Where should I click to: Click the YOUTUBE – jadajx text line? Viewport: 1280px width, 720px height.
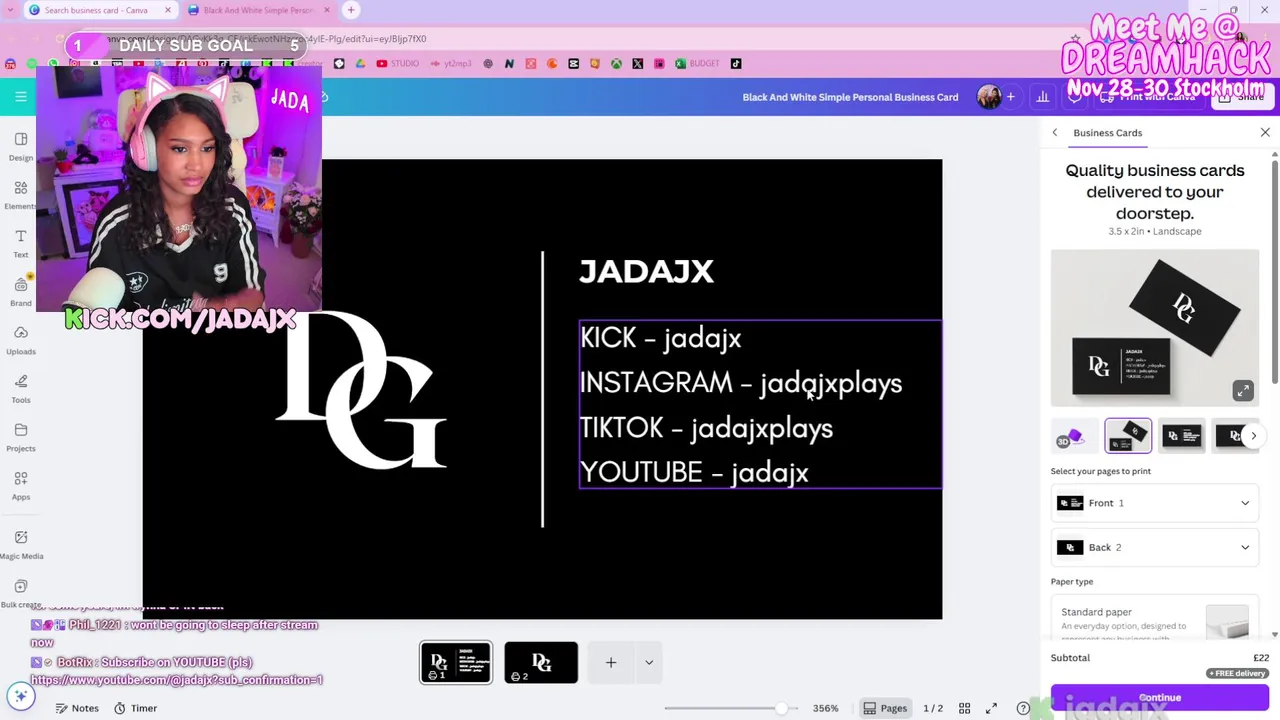(x=694, y=472)
